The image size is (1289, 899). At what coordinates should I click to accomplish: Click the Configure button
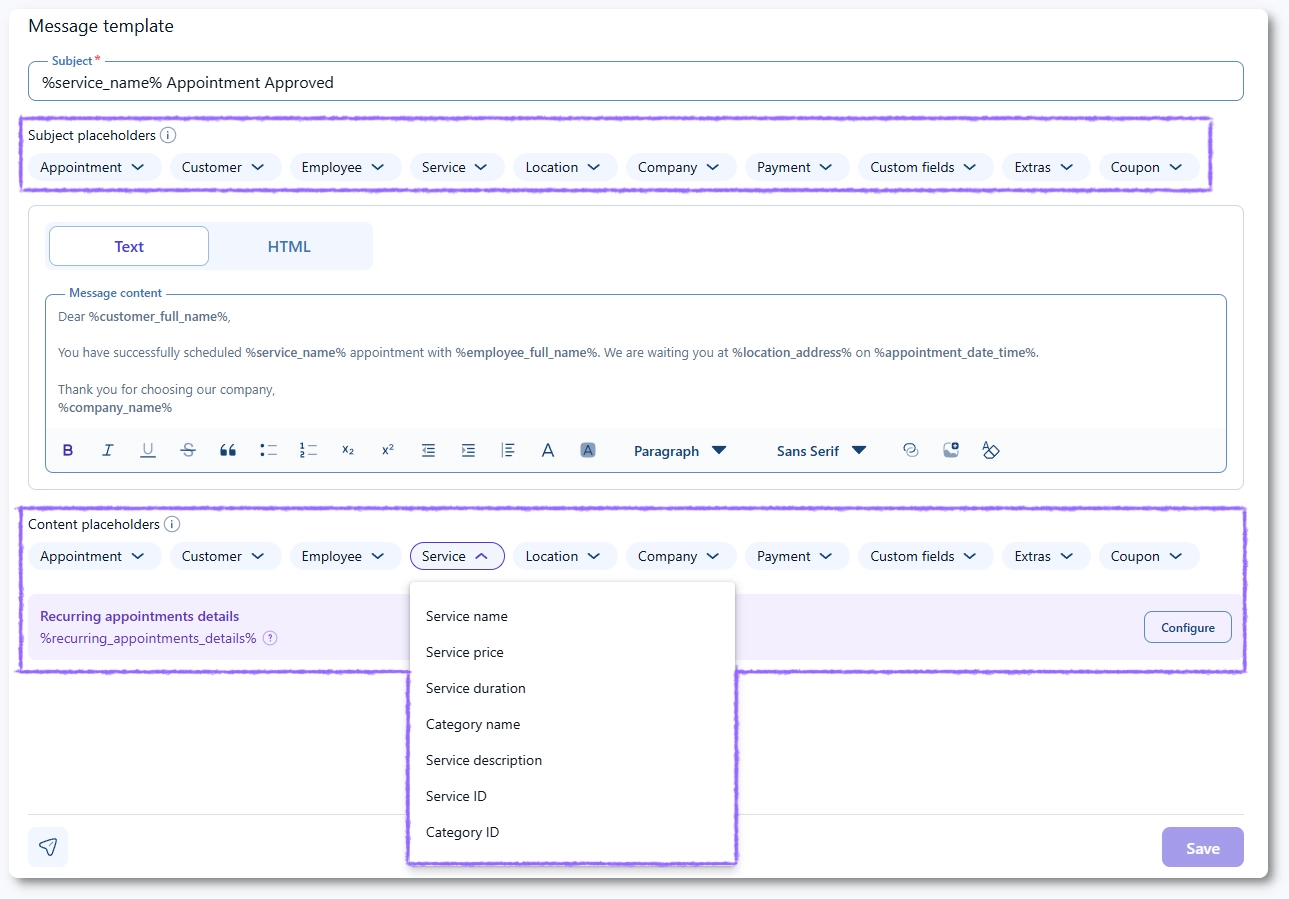point(1187,628)
